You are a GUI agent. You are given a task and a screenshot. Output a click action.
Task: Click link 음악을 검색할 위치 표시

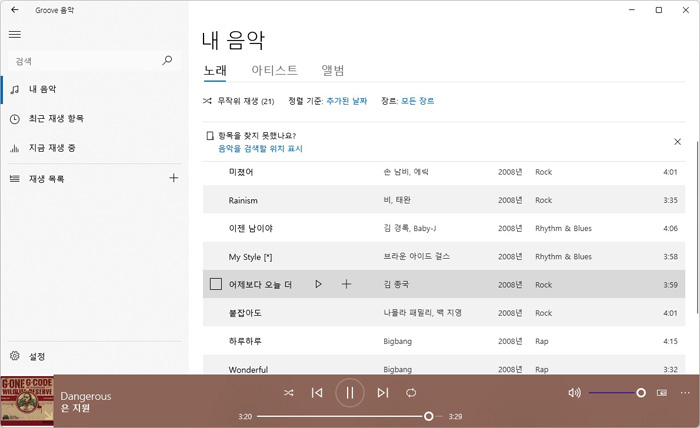[x=260, y=149]
